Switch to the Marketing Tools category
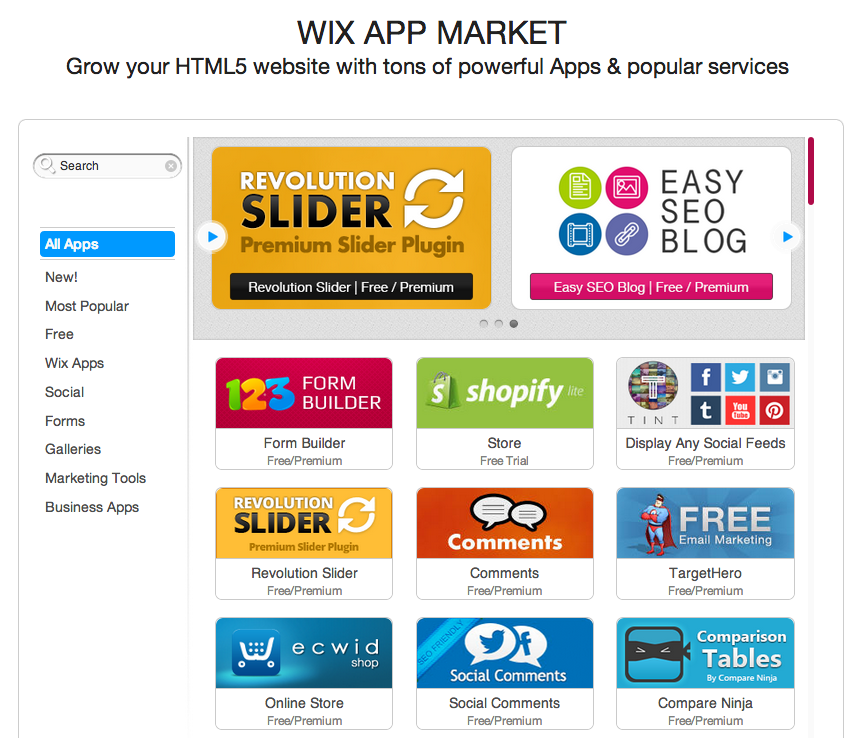Viewport: 862px width, 738px height. [x=96, y=478]
